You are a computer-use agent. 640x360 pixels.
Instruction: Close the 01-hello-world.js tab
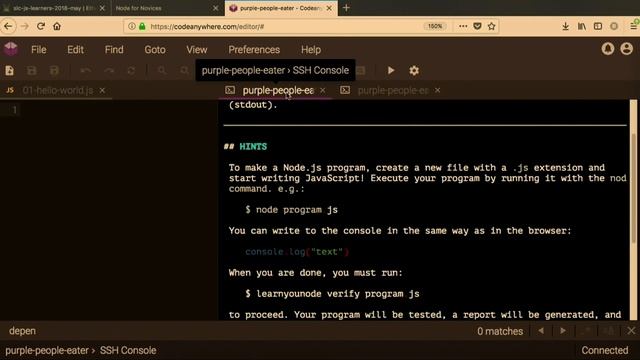[102, 90]
